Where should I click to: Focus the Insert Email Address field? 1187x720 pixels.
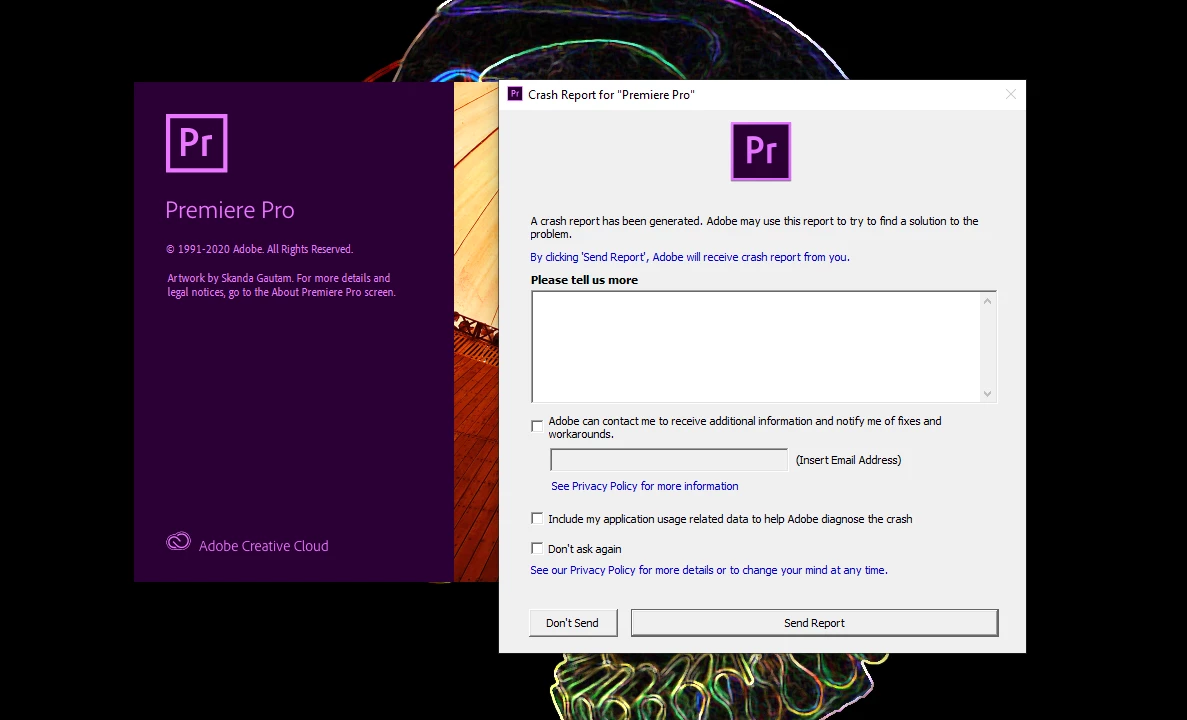(669, 460)
